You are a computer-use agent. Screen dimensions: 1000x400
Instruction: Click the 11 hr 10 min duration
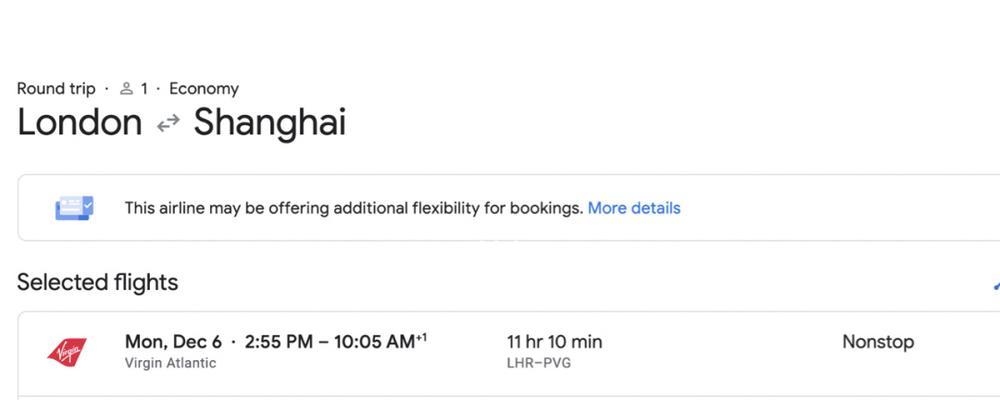pos(554,342)
